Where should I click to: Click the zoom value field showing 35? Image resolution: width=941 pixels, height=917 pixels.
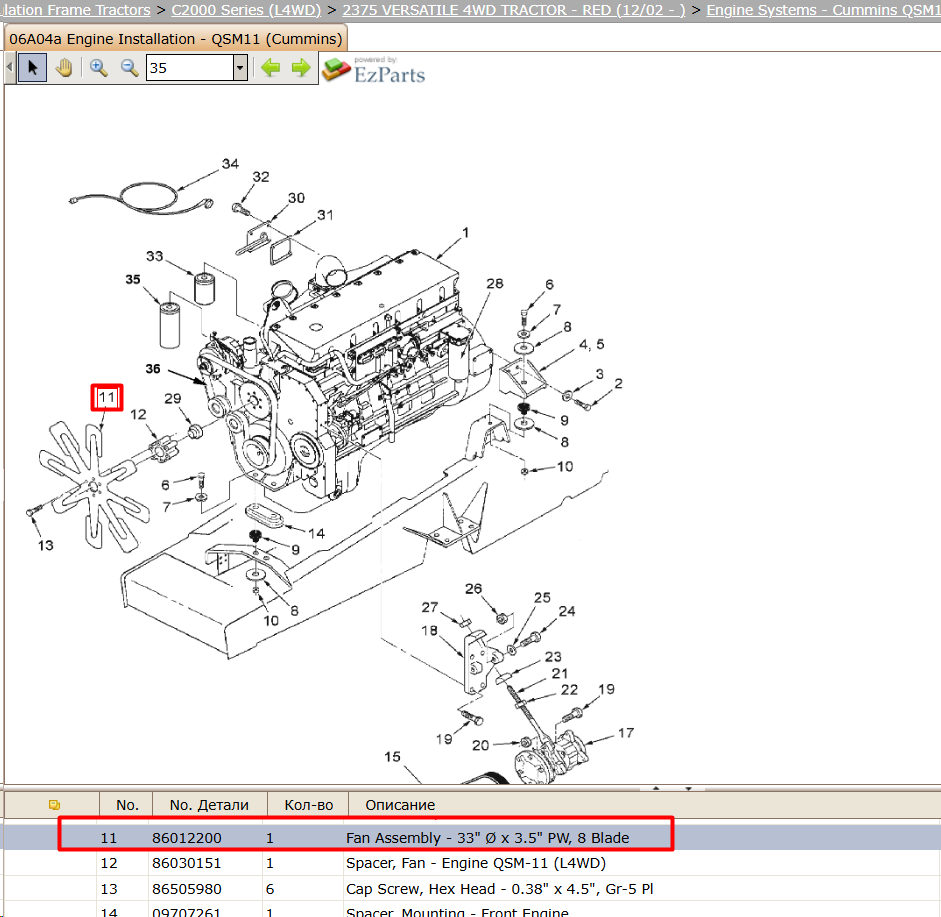[x=190, y=67]
